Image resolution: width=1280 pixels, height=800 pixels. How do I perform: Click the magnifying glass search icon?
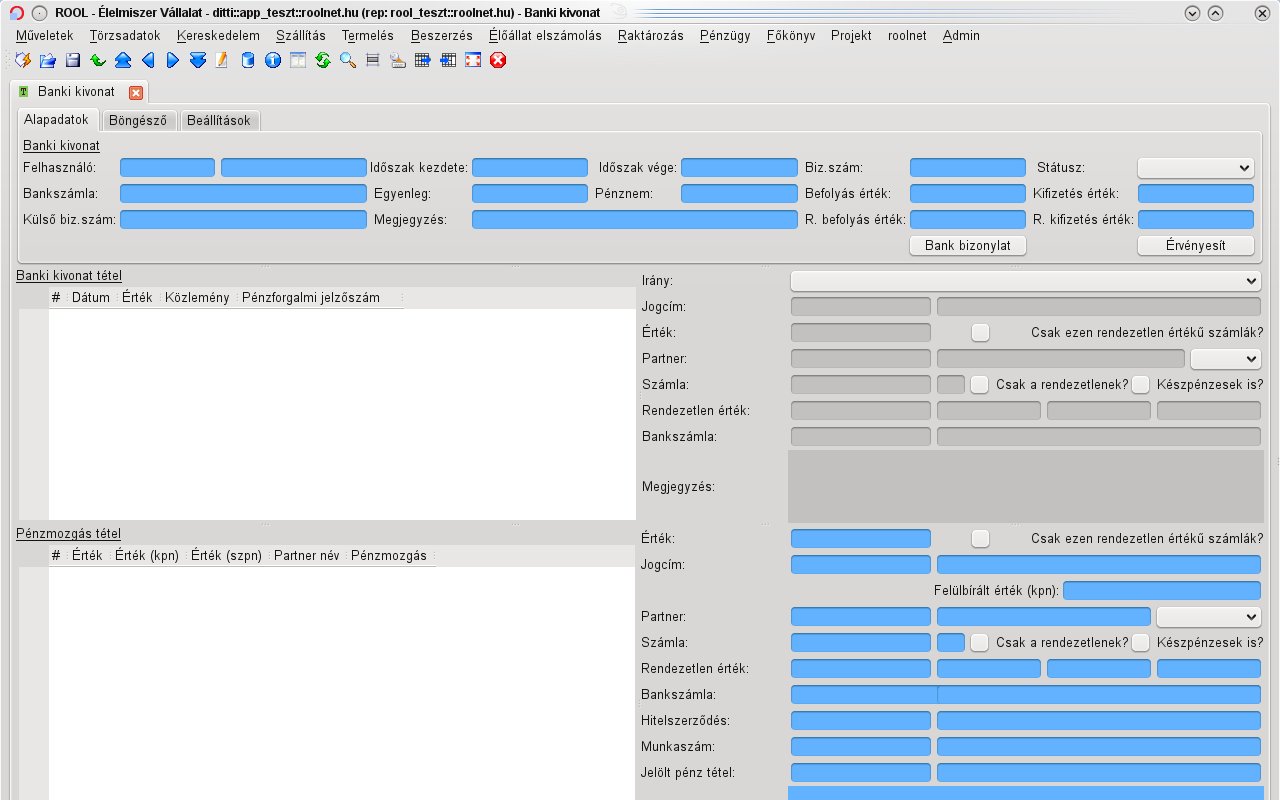coord(348,61)
